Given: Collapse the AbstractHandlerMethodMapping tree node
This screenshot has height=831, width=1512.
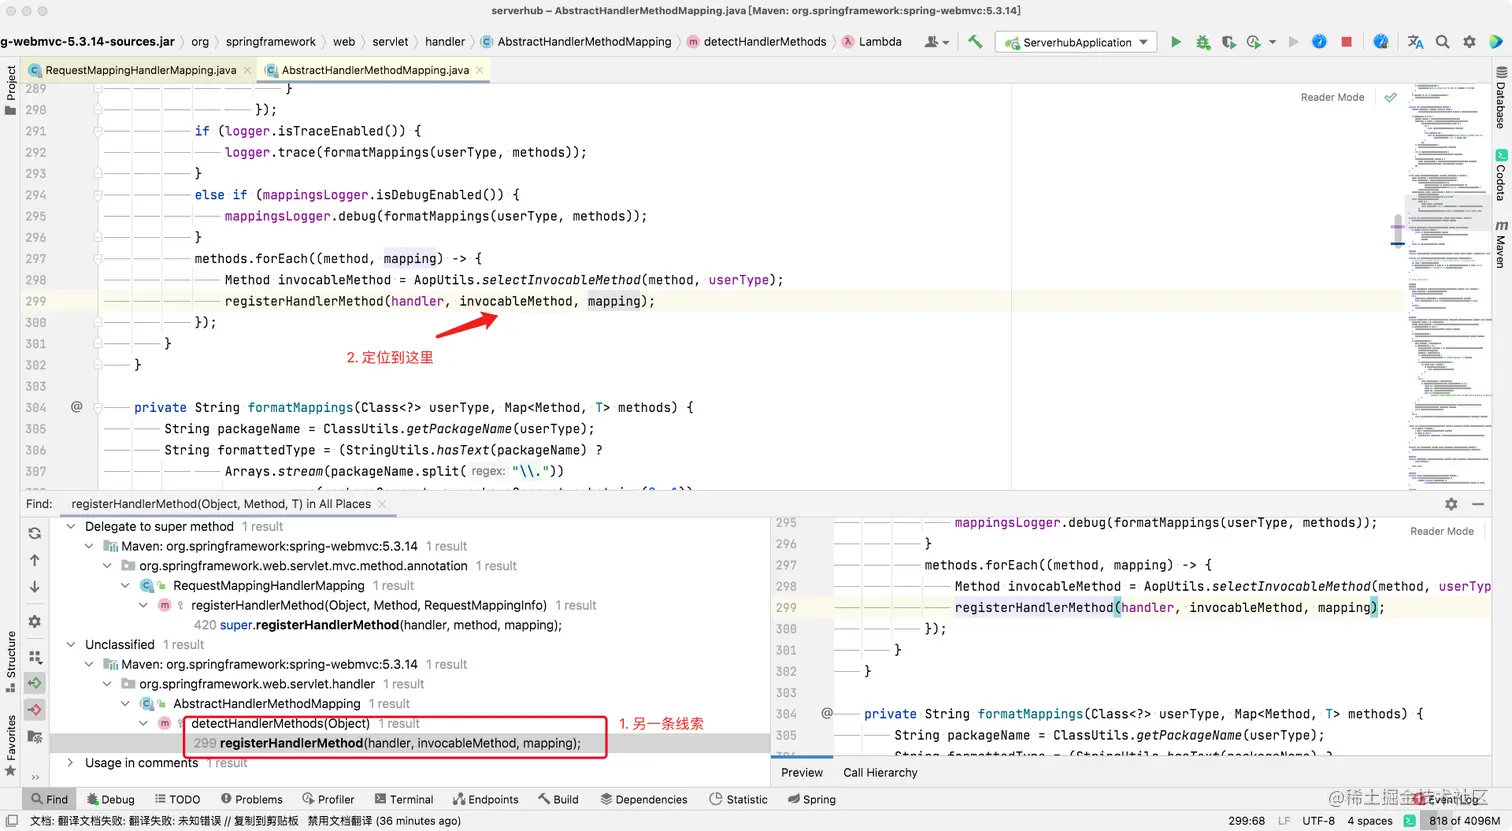Looking at the screenshot, I should click(x=125, y=703).
